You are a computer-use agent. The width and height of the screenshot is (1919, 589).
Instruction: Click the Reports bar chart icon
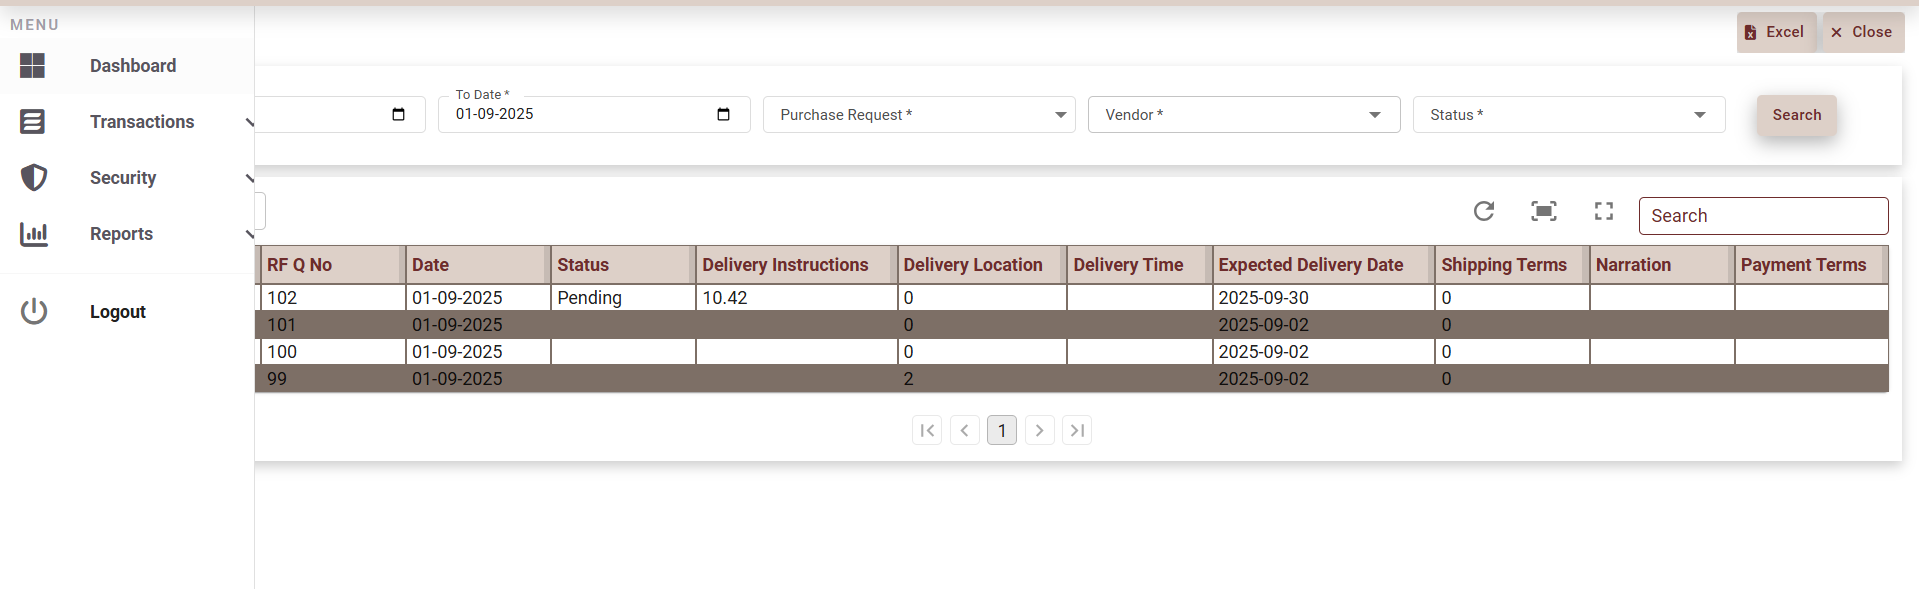point(34,234)
